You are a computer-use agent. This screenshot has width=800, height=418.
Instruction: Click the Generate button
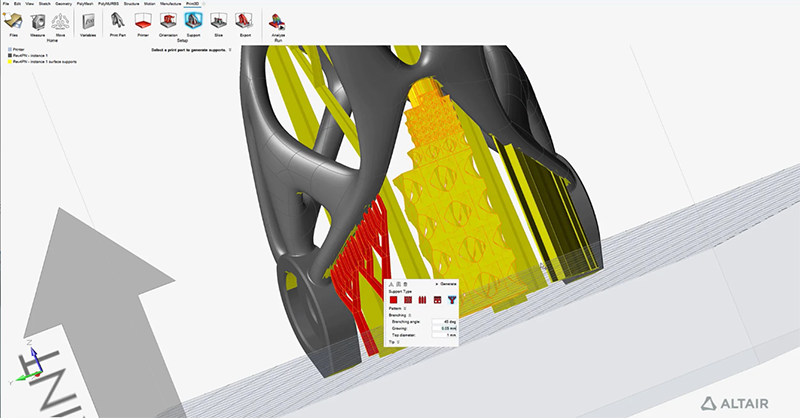pyautogui.click(x=446, y=284)
